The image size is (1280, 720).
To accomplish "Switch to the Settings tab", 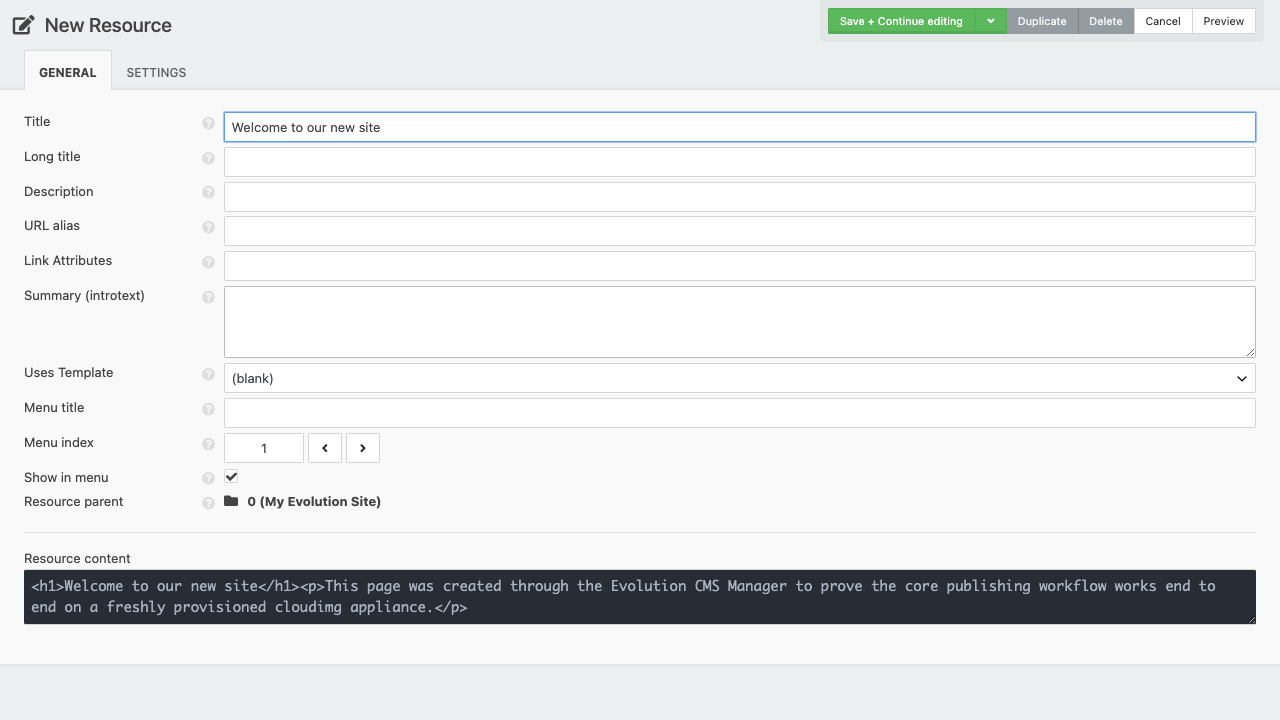I will (156, 72).
